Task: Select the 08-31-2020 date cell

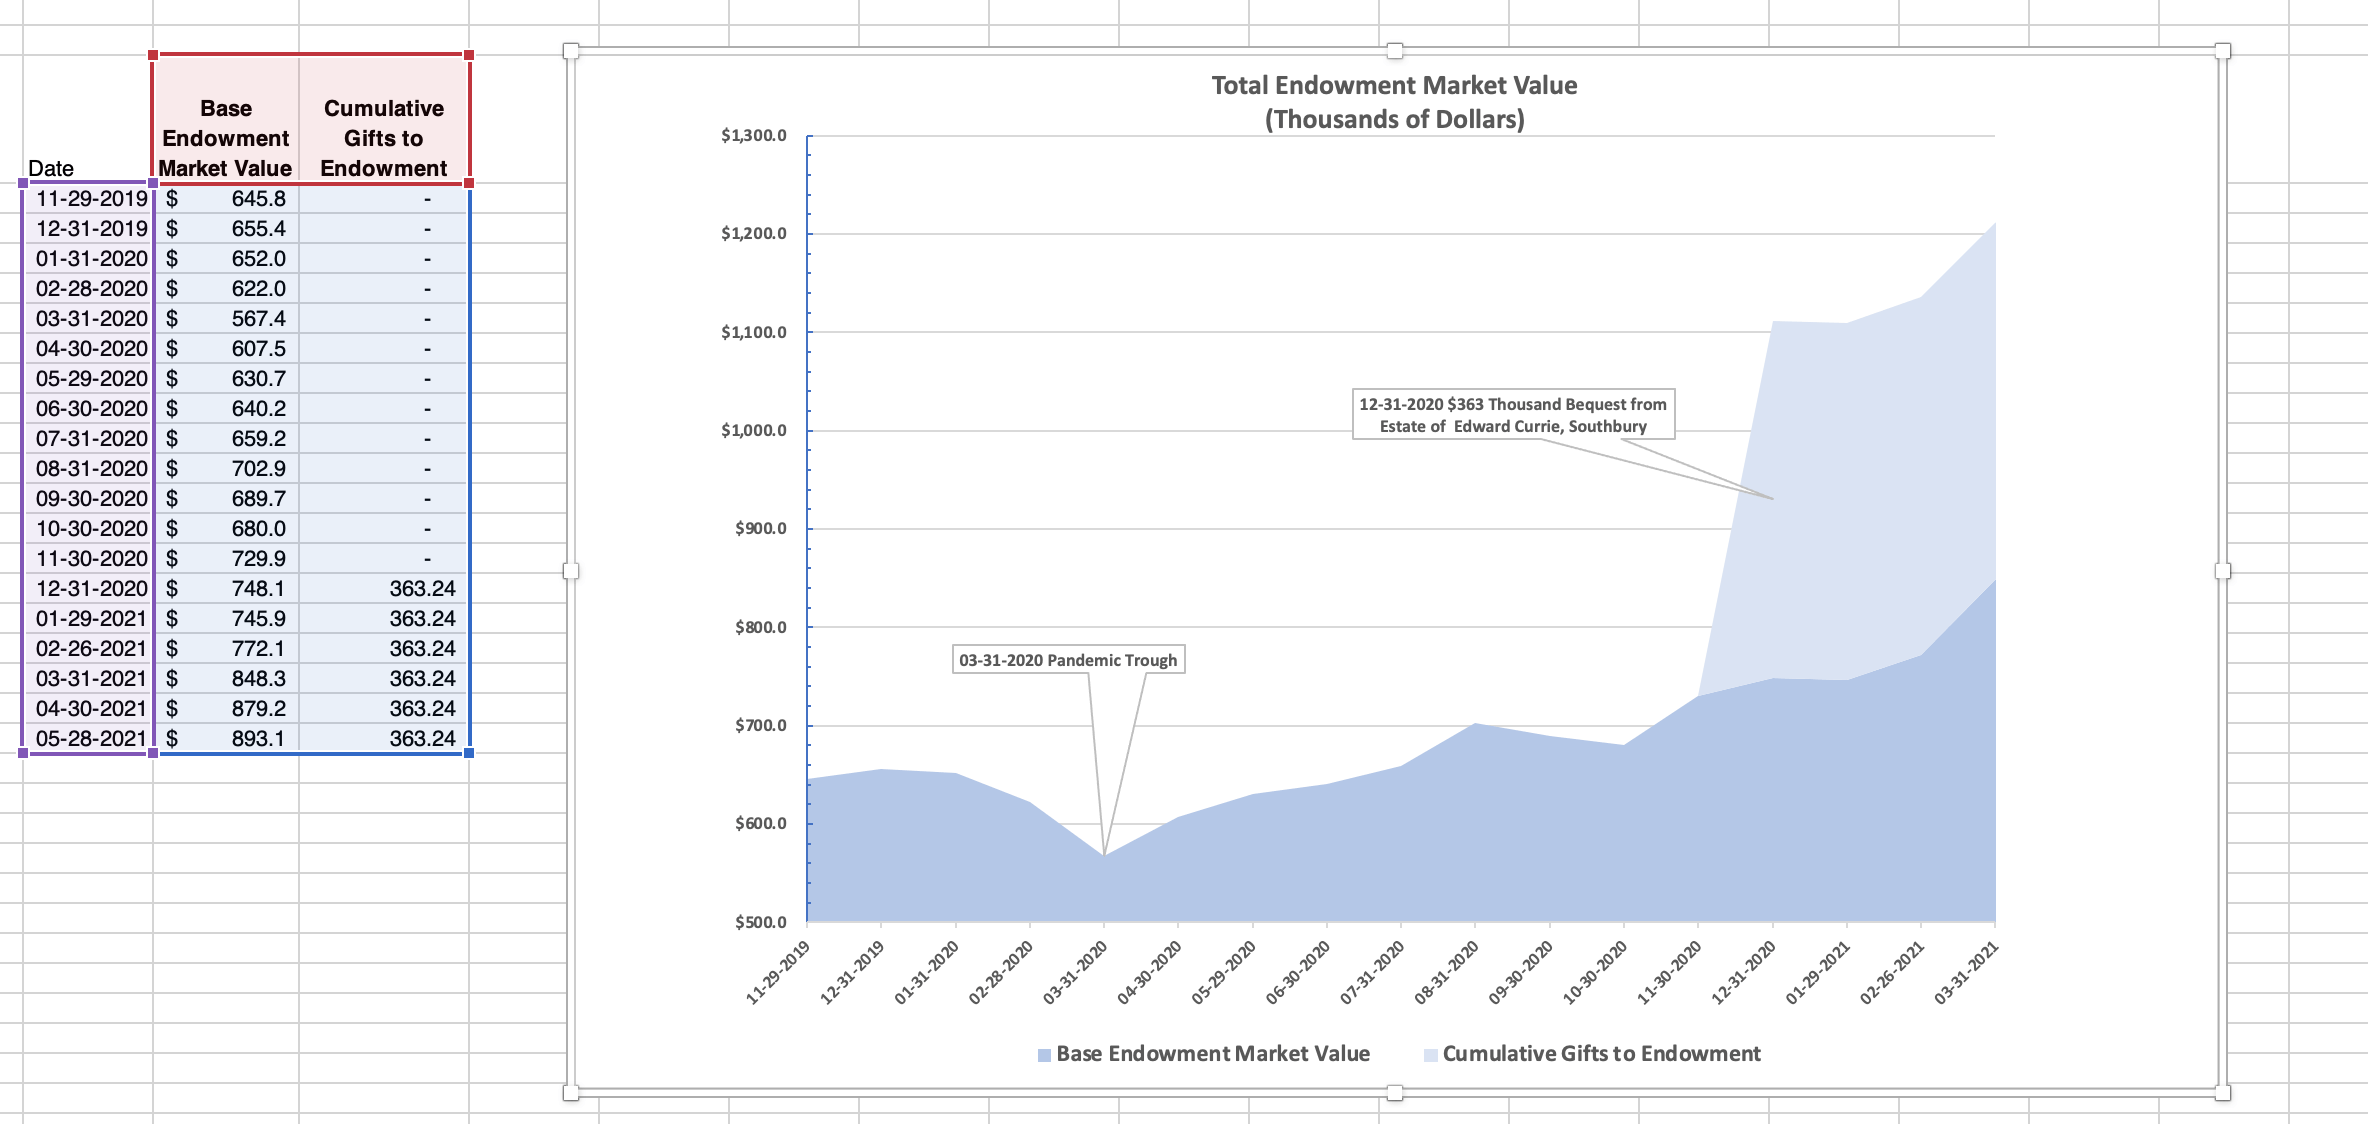Action: click(88, 468)
